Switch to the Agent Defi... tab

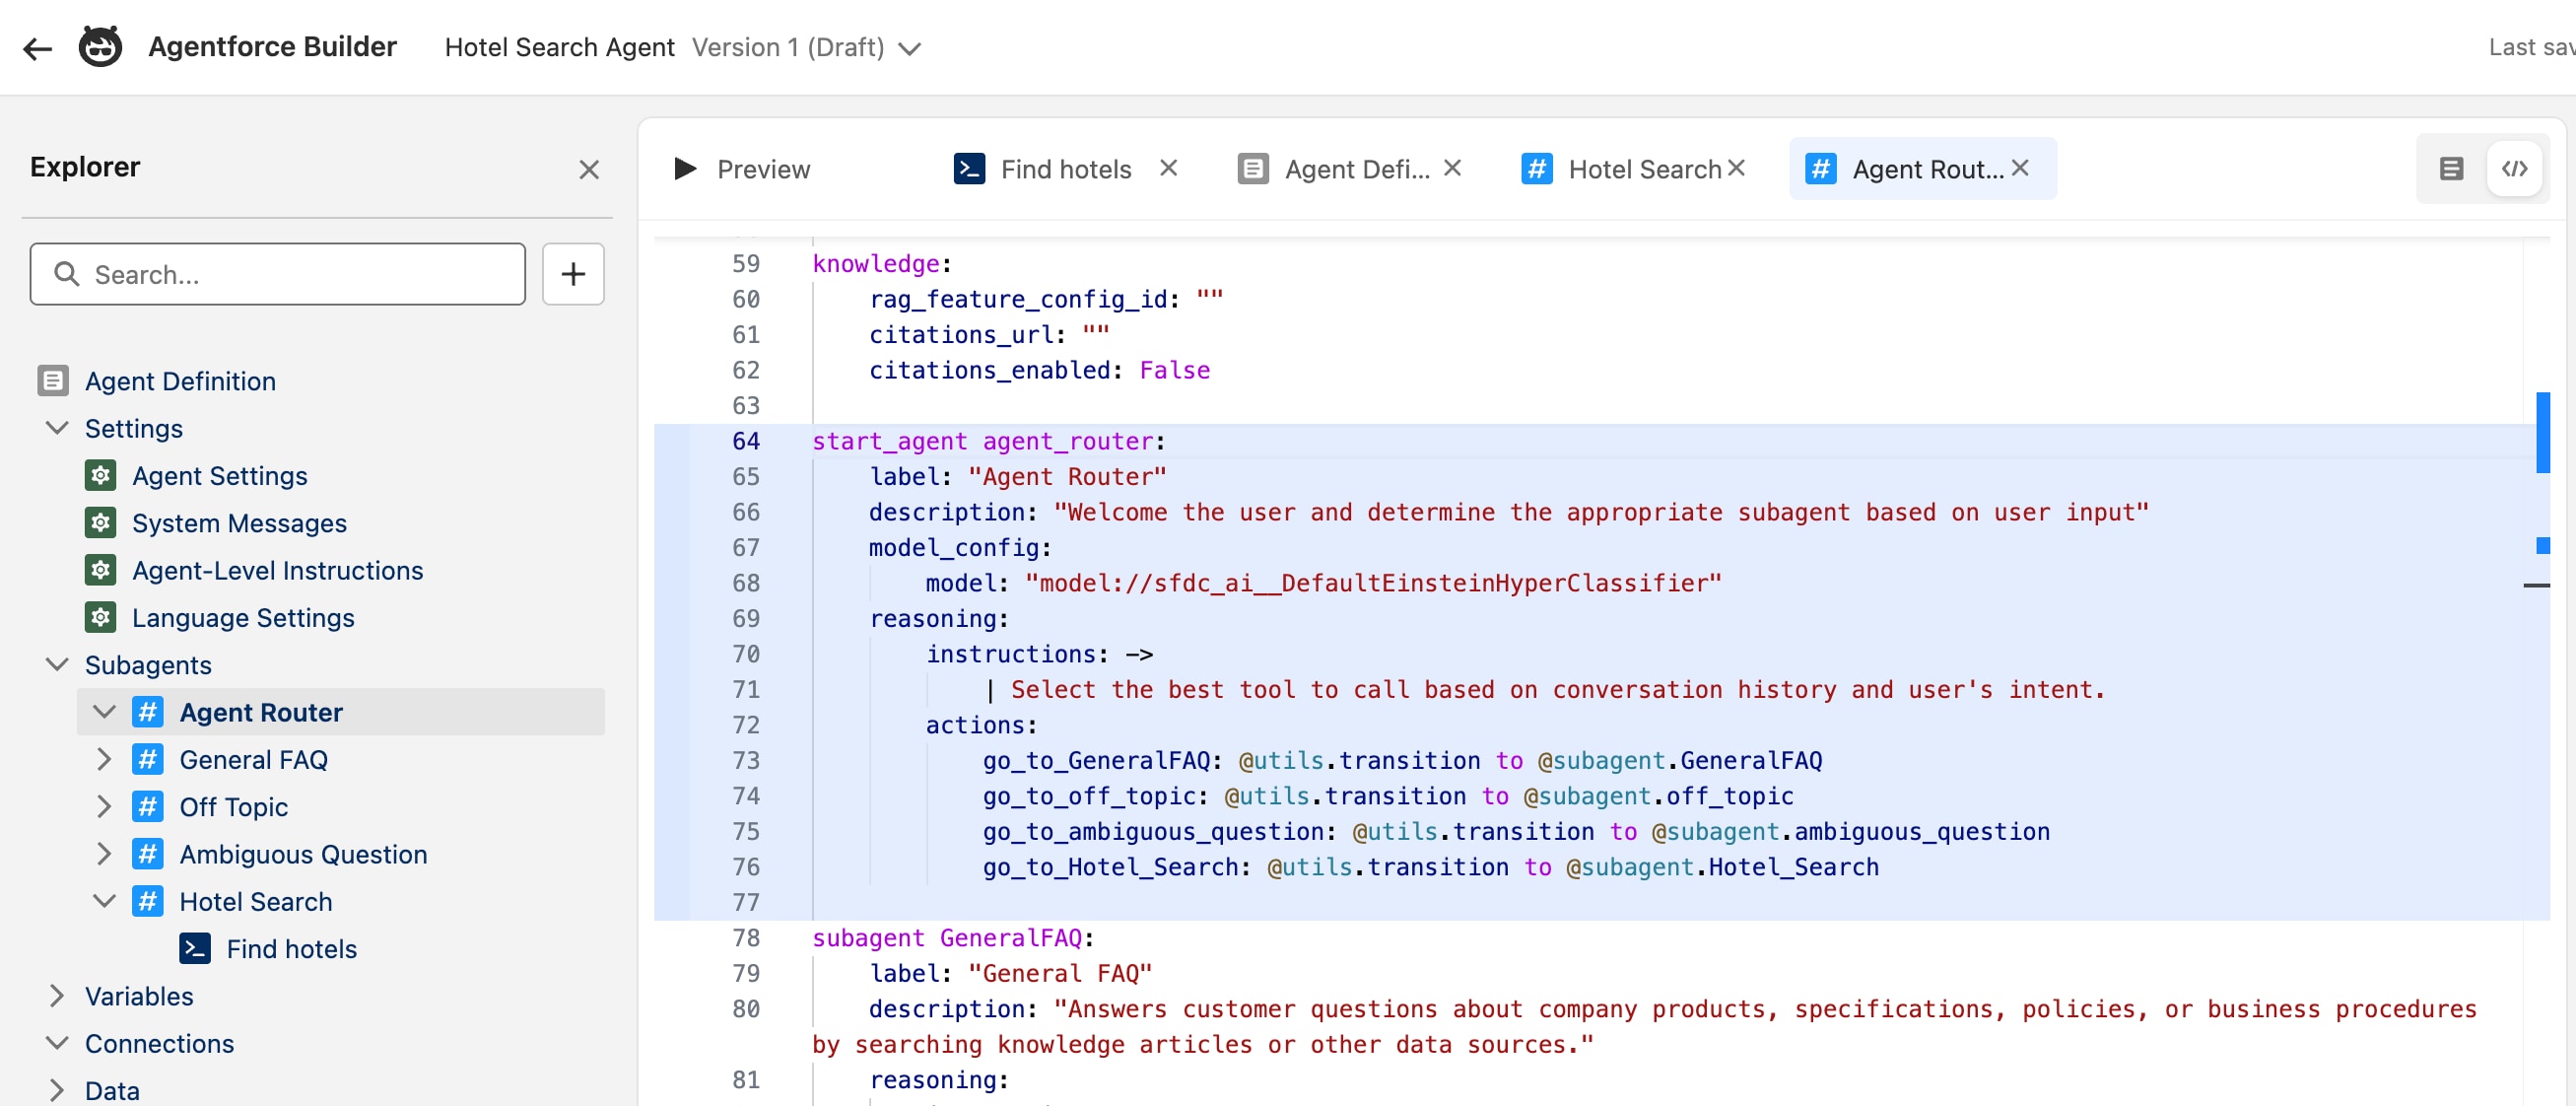tap(1356, 169)
